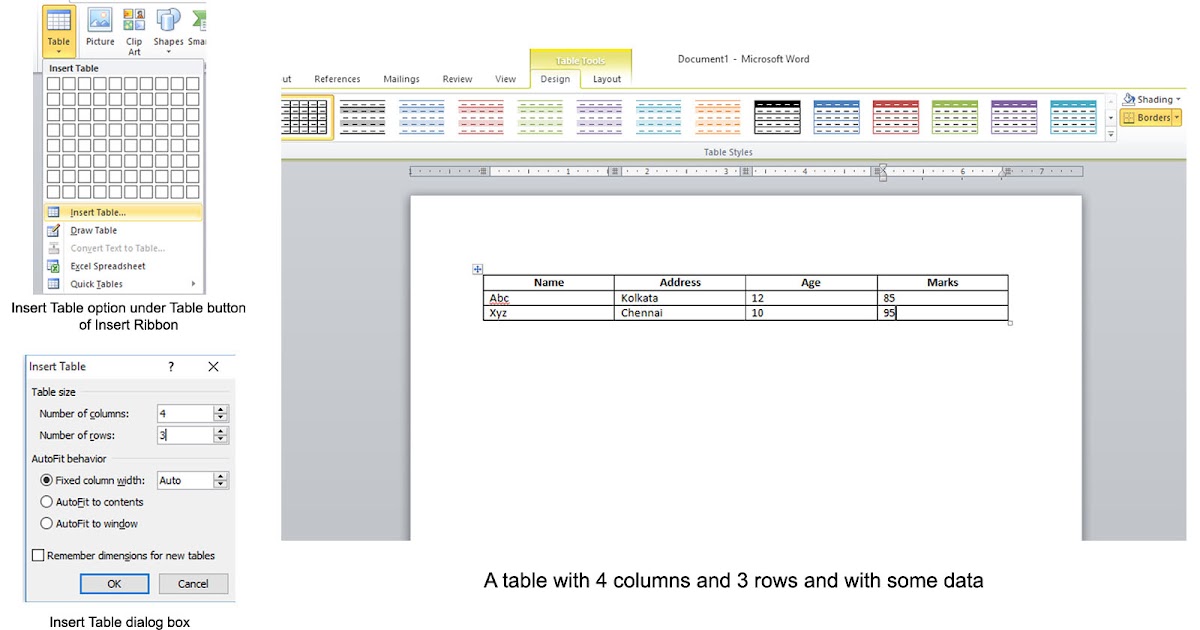
Task: Cancel the Insert Table dialog
Action: (x=192, y=584)
